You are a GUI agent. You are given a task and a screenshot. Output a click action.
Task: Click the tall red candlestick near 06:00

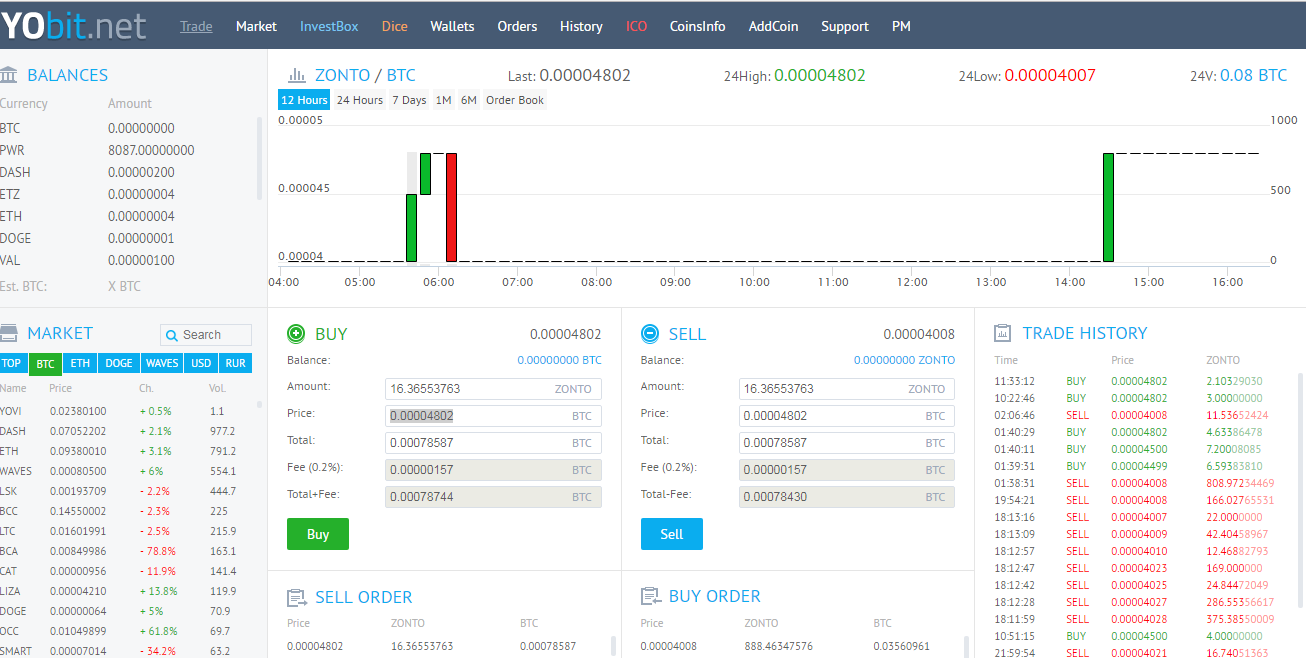pos(452,207)
